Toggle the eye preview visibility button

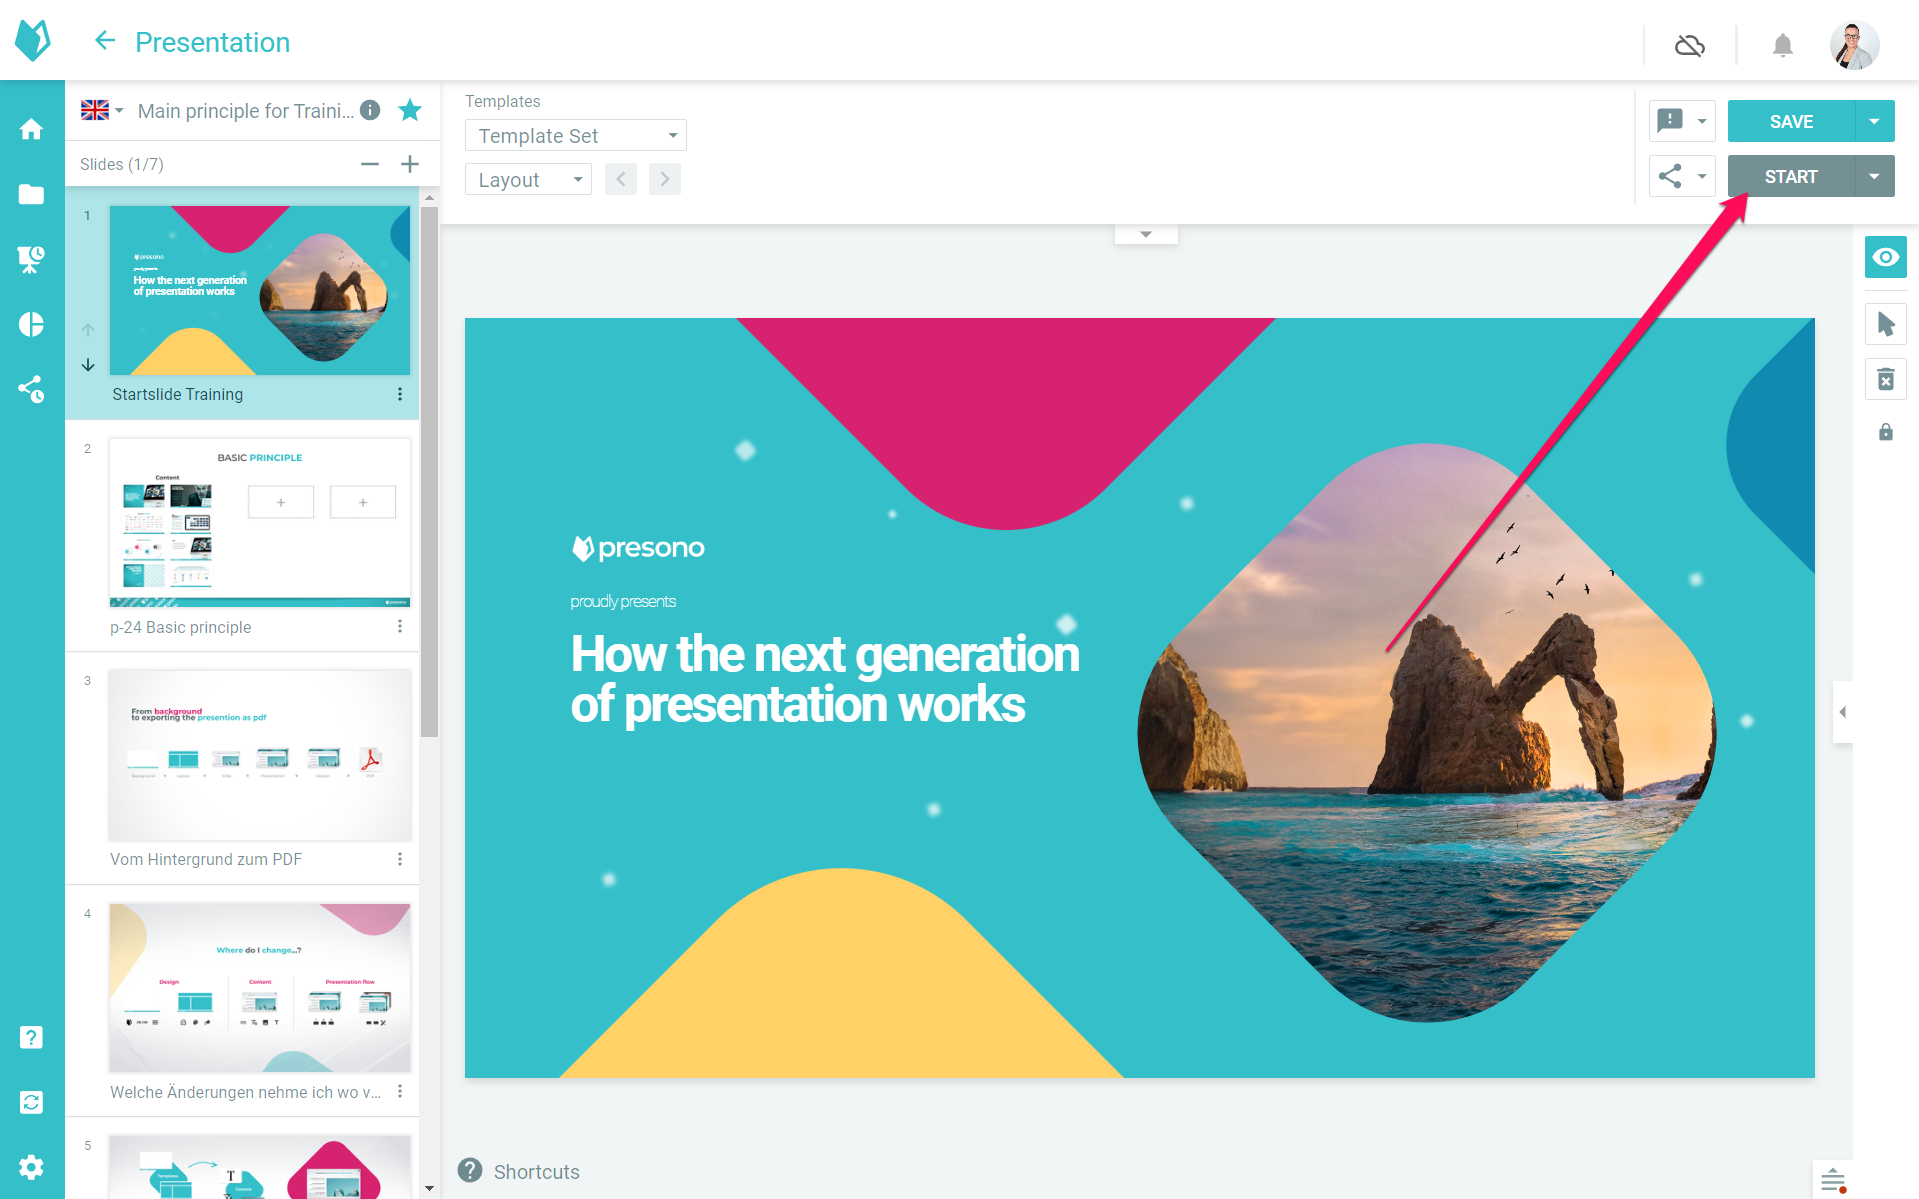[1885, 257]
